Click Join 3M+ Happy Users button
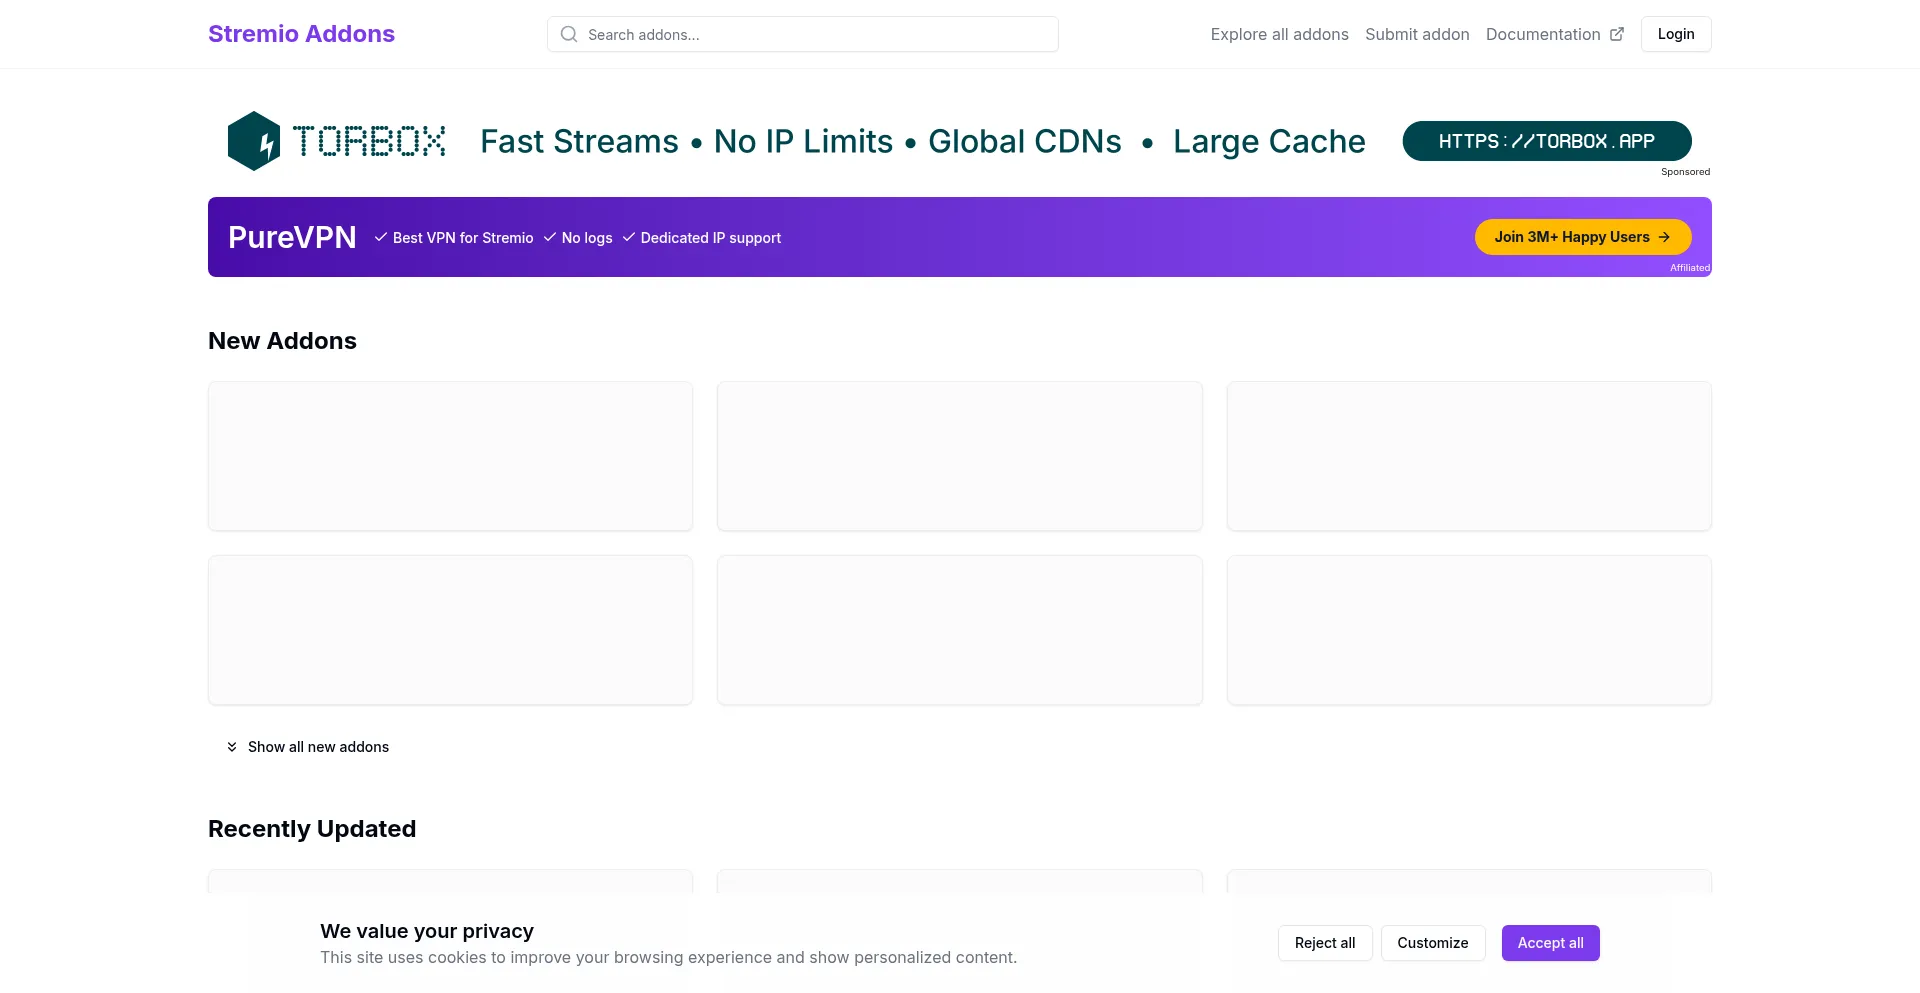1920x993 pixels. pyautogui.click(x=1583, y=237)
